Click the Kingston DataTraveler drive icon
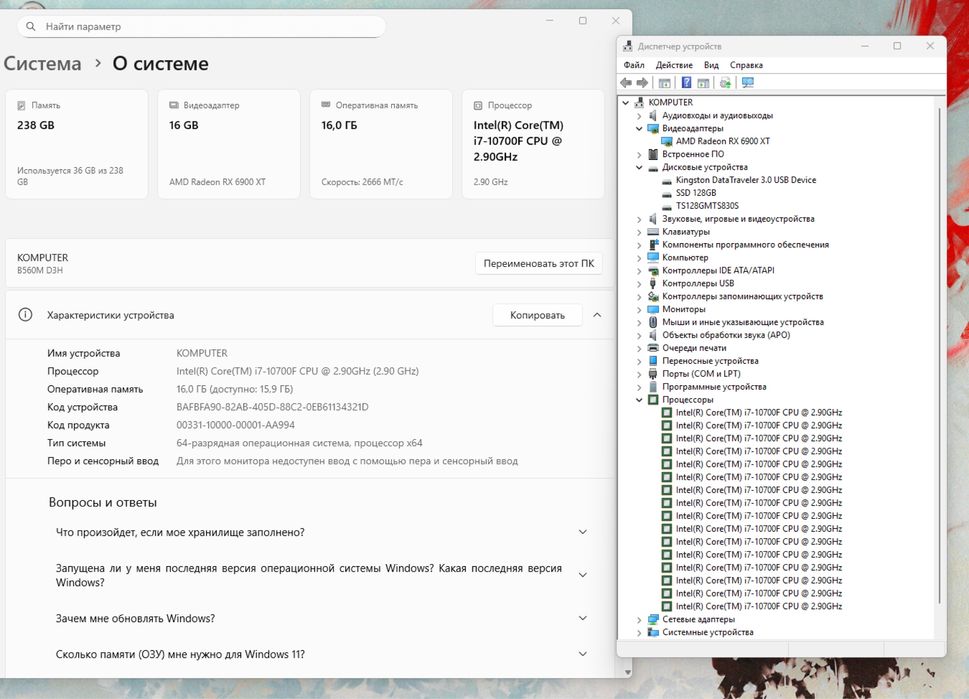This screenshot has width=969, height=699. click(667, 180)
